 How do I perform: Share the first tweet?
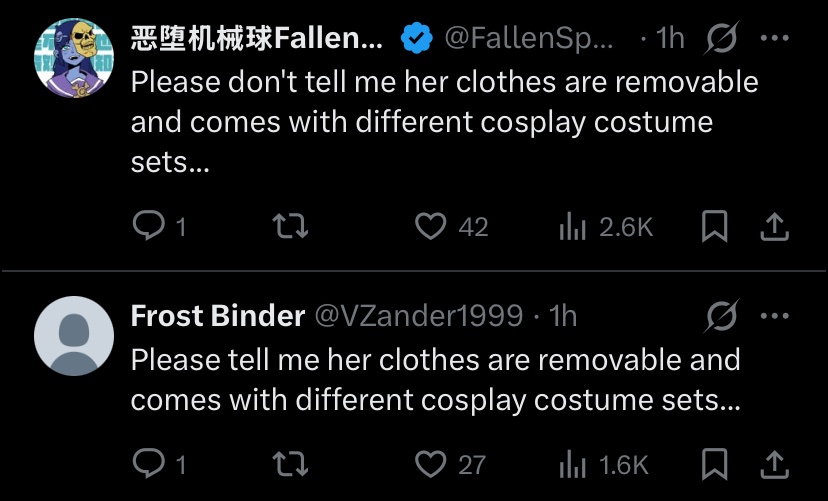coord(774,227)
